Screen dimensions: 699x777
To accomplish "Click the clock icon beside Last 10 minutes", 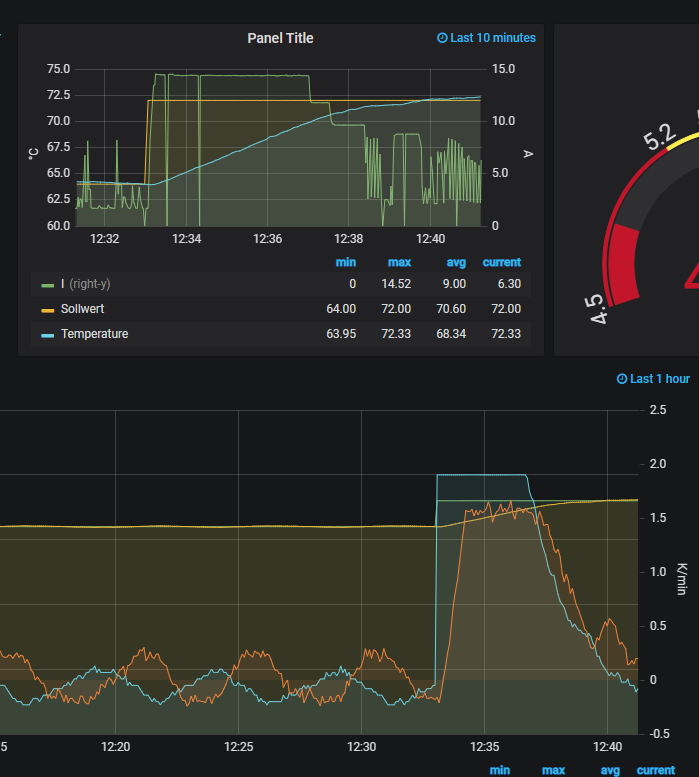I will coord(443,38).
